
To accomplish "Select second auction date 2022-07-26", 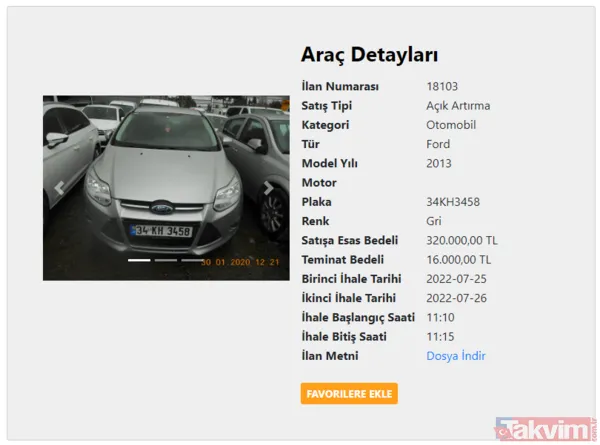I will [x=457, y=298].
